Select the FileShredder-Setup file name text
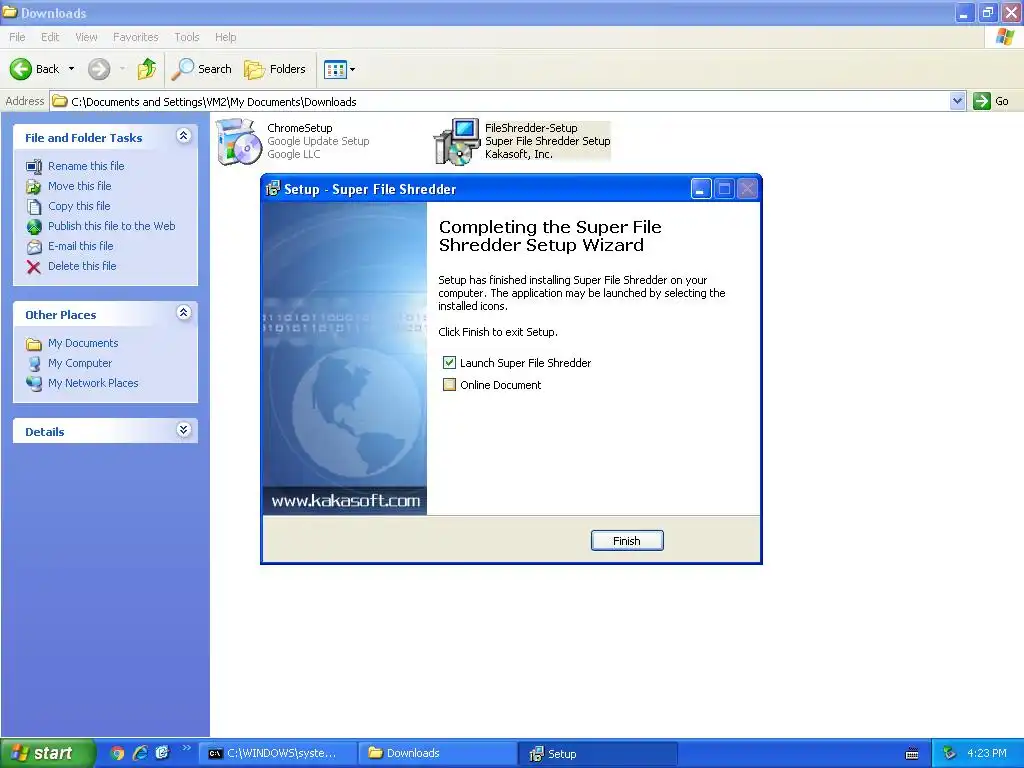This screenshot has height=768, width=1024. 531,128
